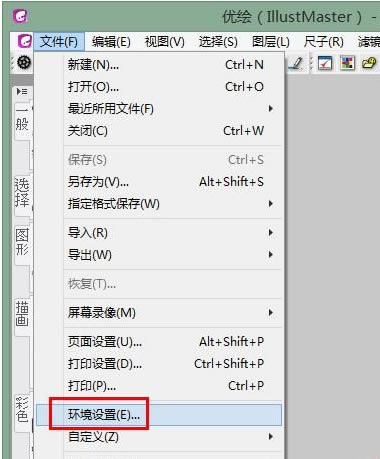Open the 尺子(R) menu
This screenshot has height=459, width=380.
324,42
